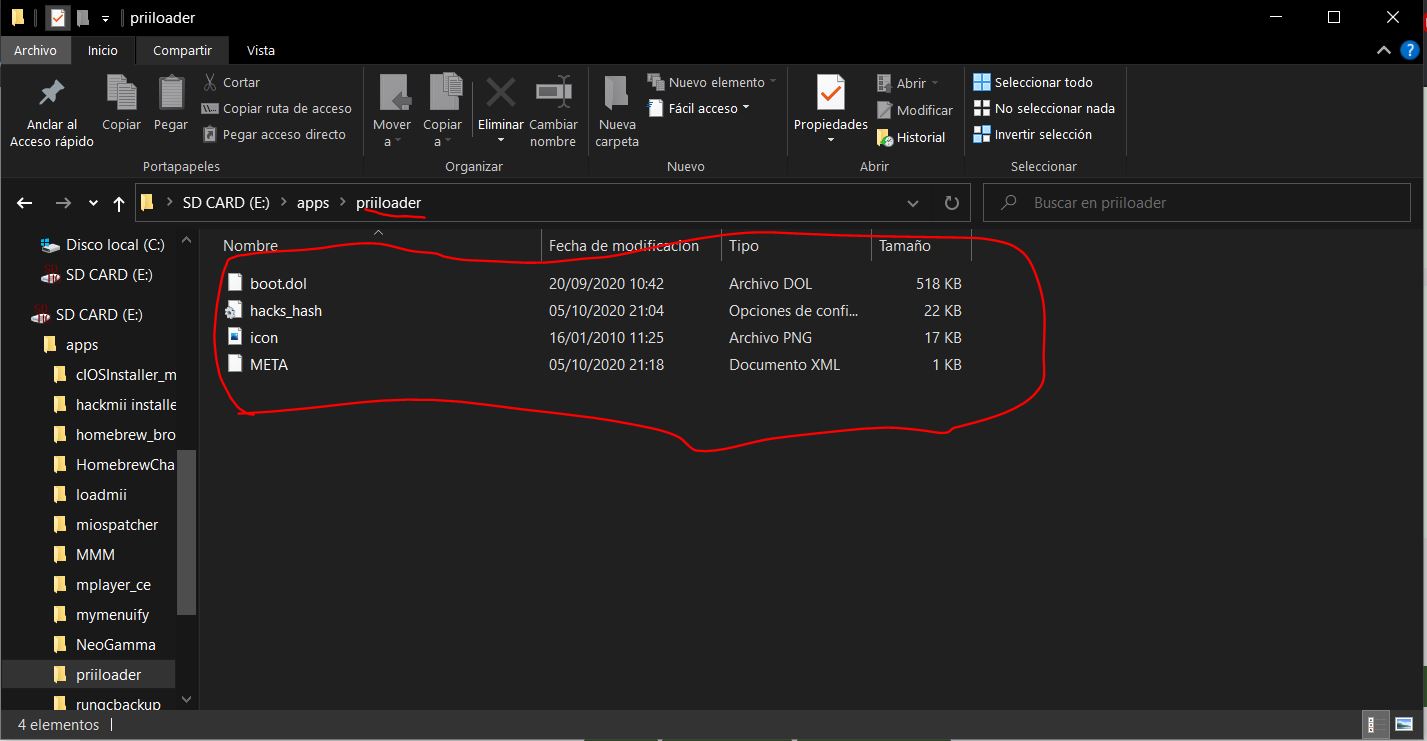
Task: Click the Eliminar red X icon
Action: [x=500, y=94]
